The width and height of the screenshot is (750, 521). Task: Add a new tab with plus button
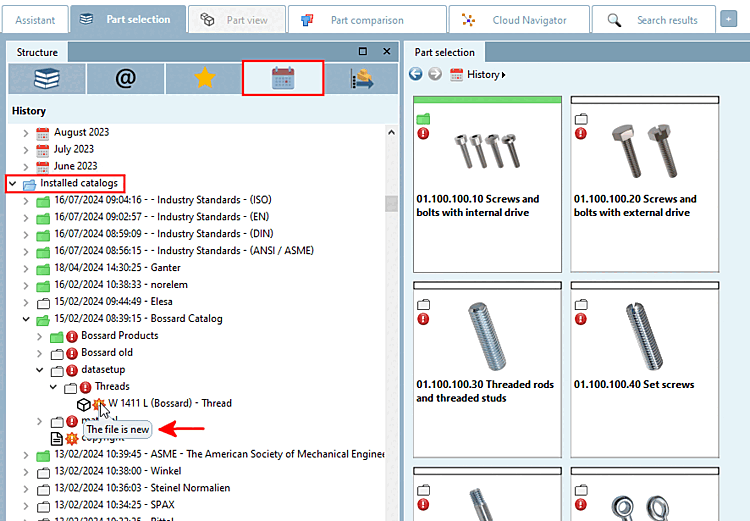point(728,20)
